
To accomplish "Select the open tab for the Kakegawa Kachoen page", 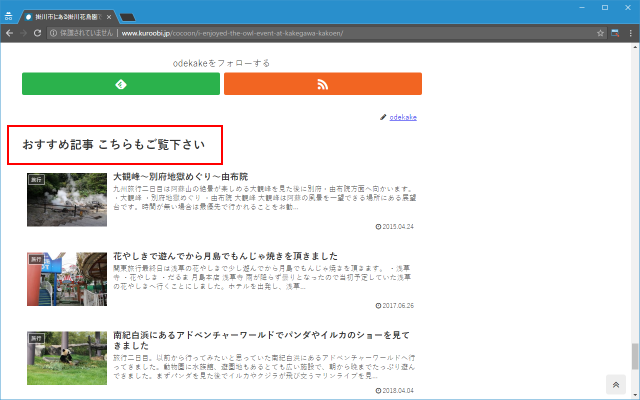I will (x=67, y=17).
